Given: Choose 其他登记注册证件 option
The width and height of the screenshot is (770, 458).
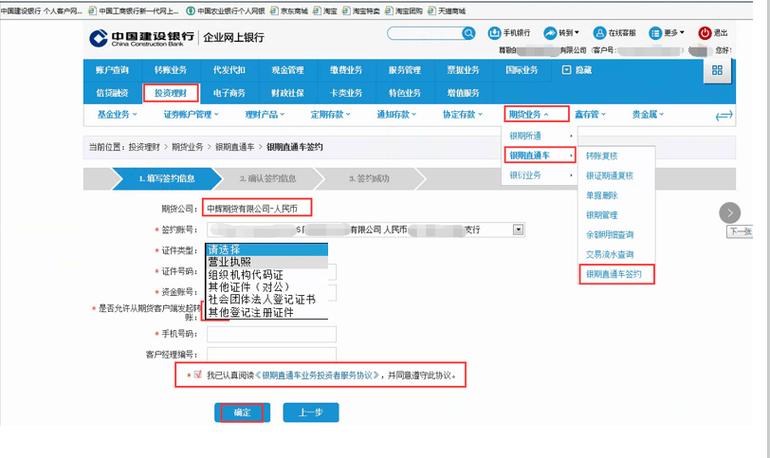Looking at the screenshot, I should [x=267, y=312].
